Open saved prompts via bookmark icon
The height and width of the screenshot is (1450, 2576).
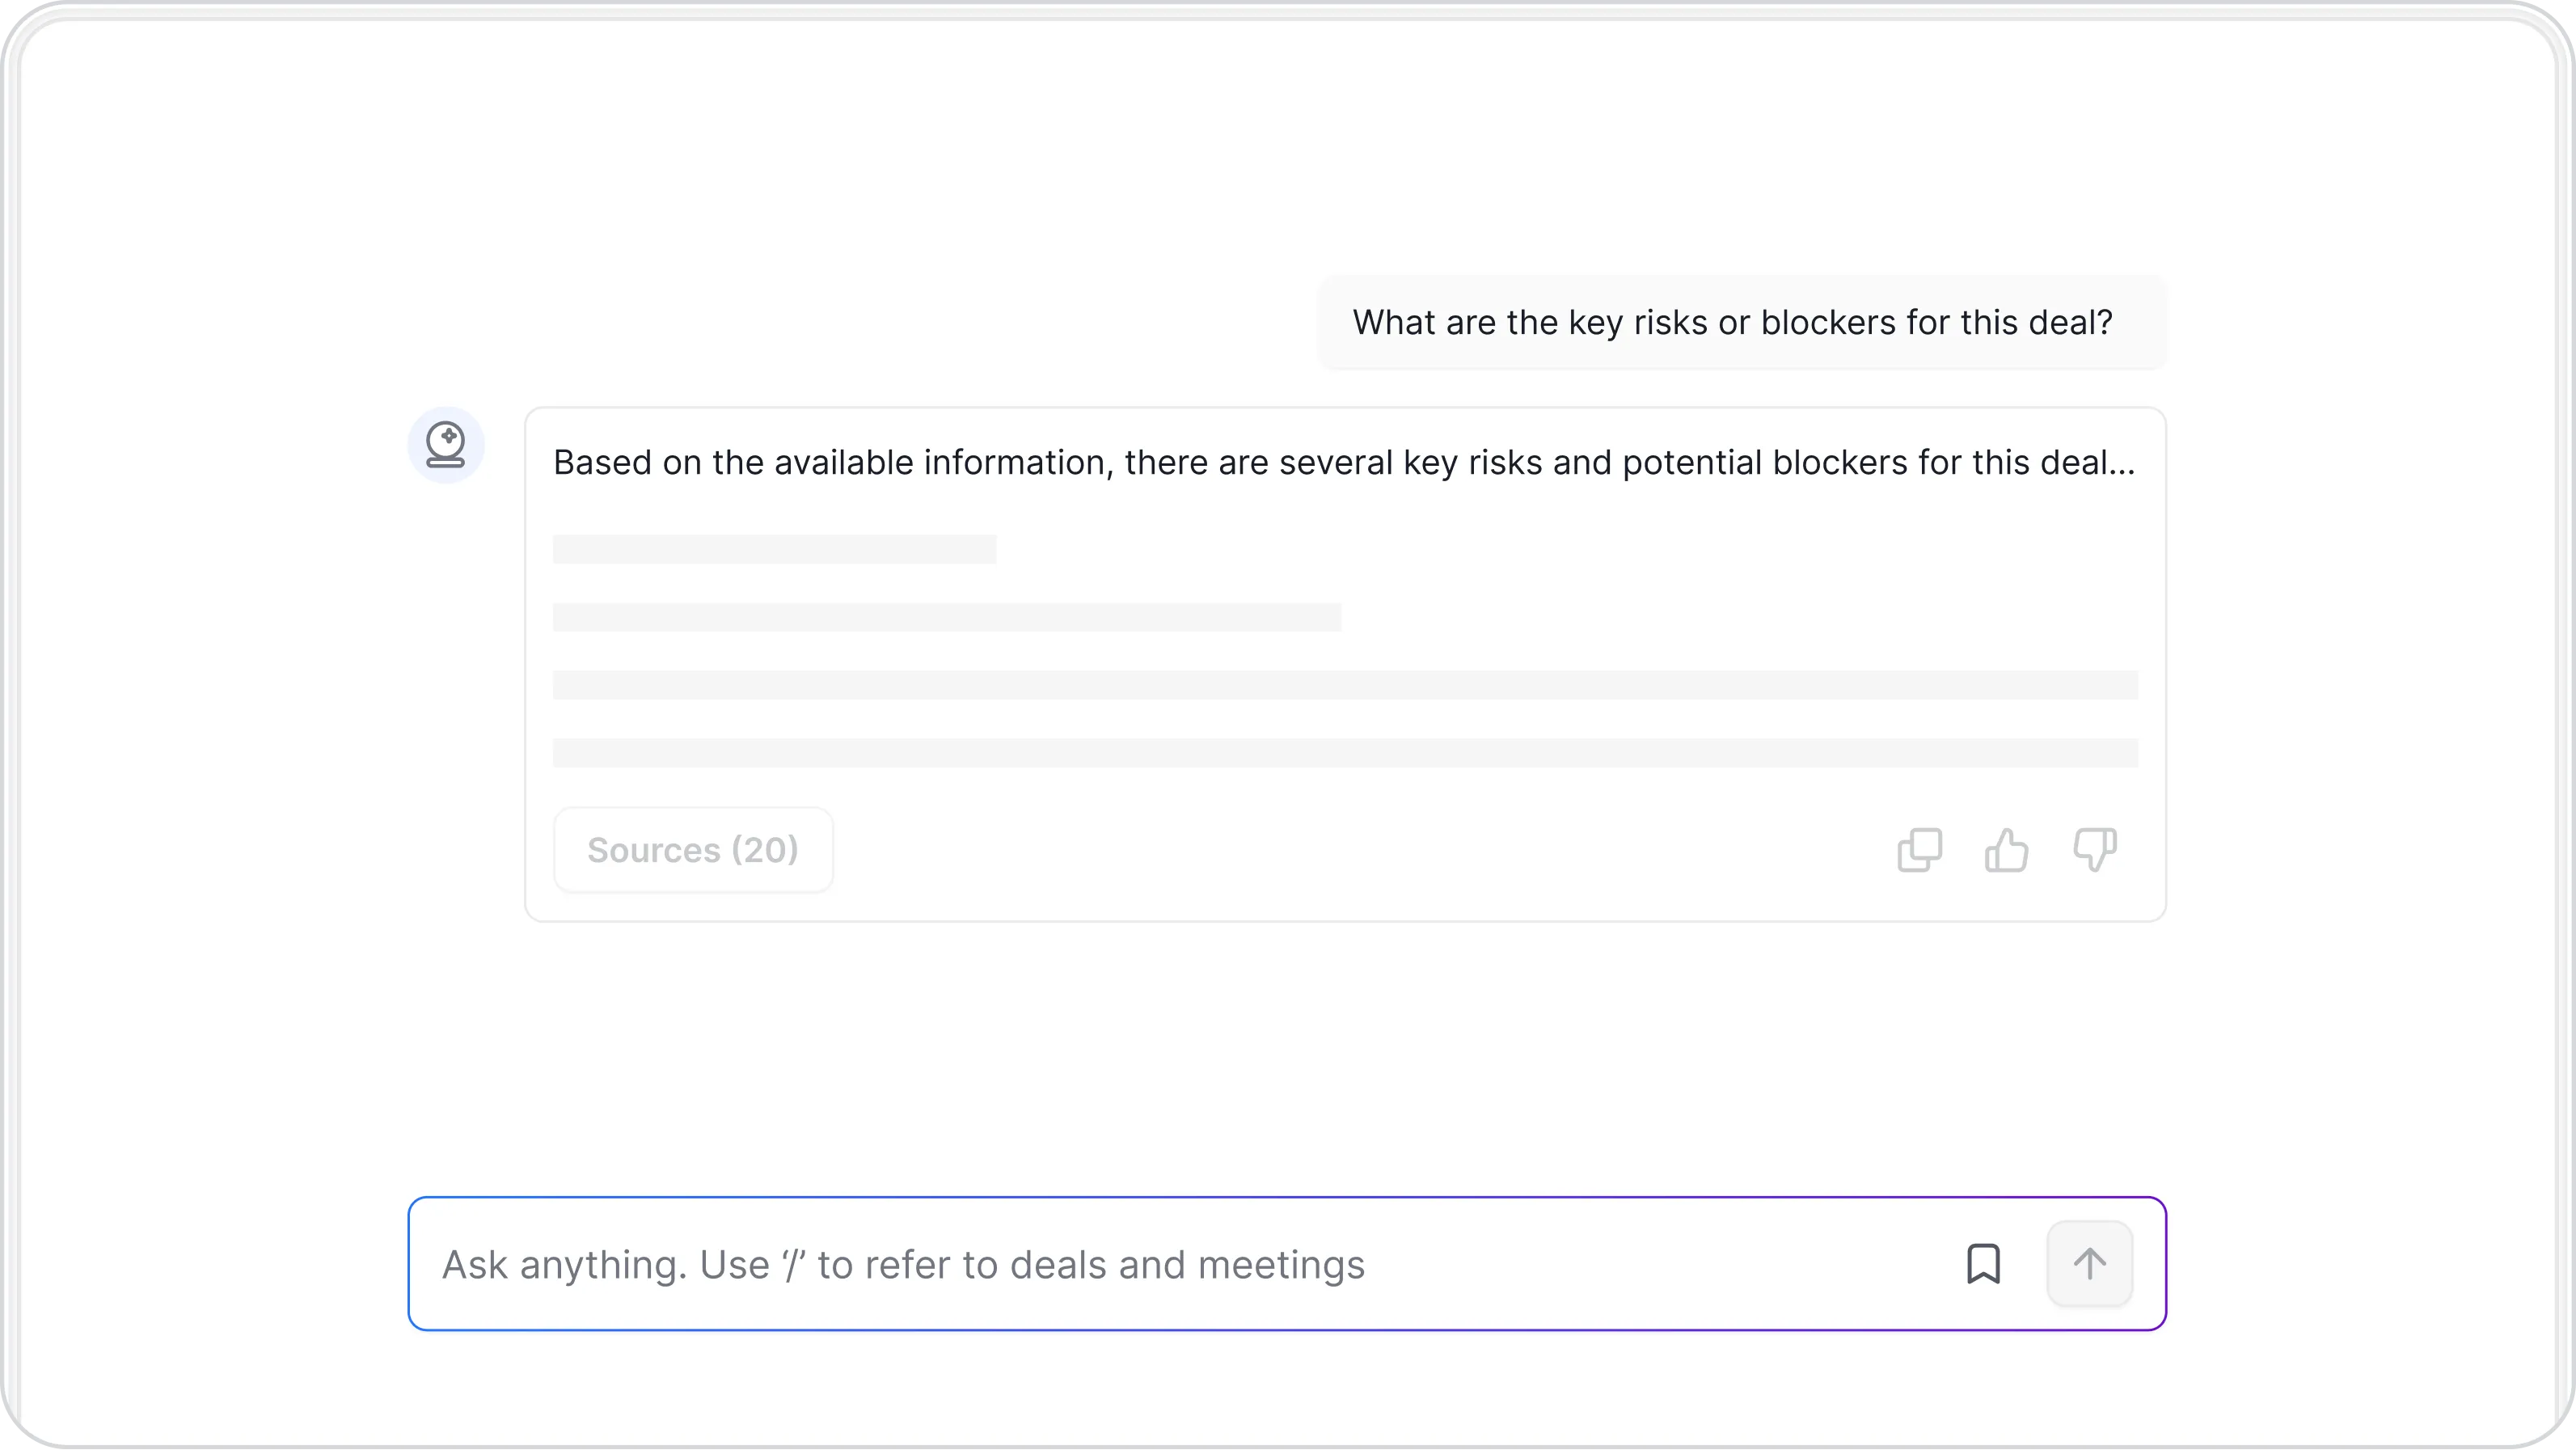[x=1983, y=1264]
